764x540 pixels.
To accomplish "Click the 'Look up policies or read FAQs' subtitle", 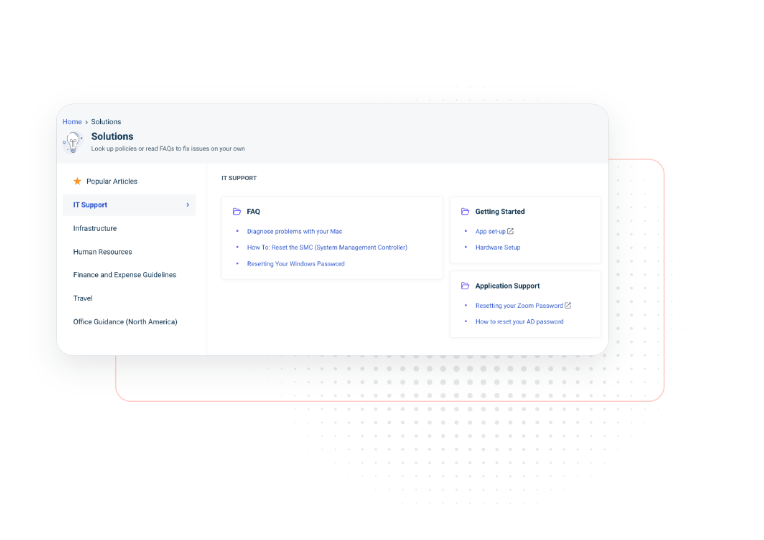I will coord(168,149).
